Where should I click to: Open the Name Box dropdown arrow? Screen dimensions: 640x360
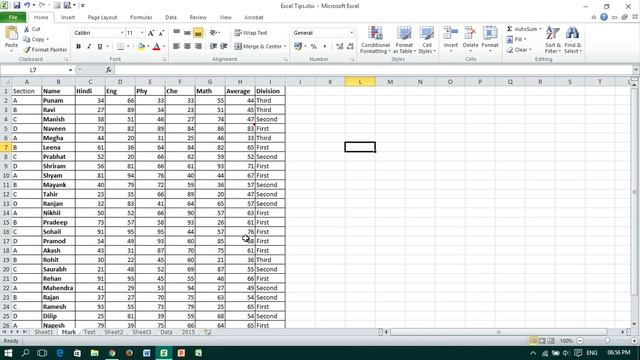click(70, 70)
